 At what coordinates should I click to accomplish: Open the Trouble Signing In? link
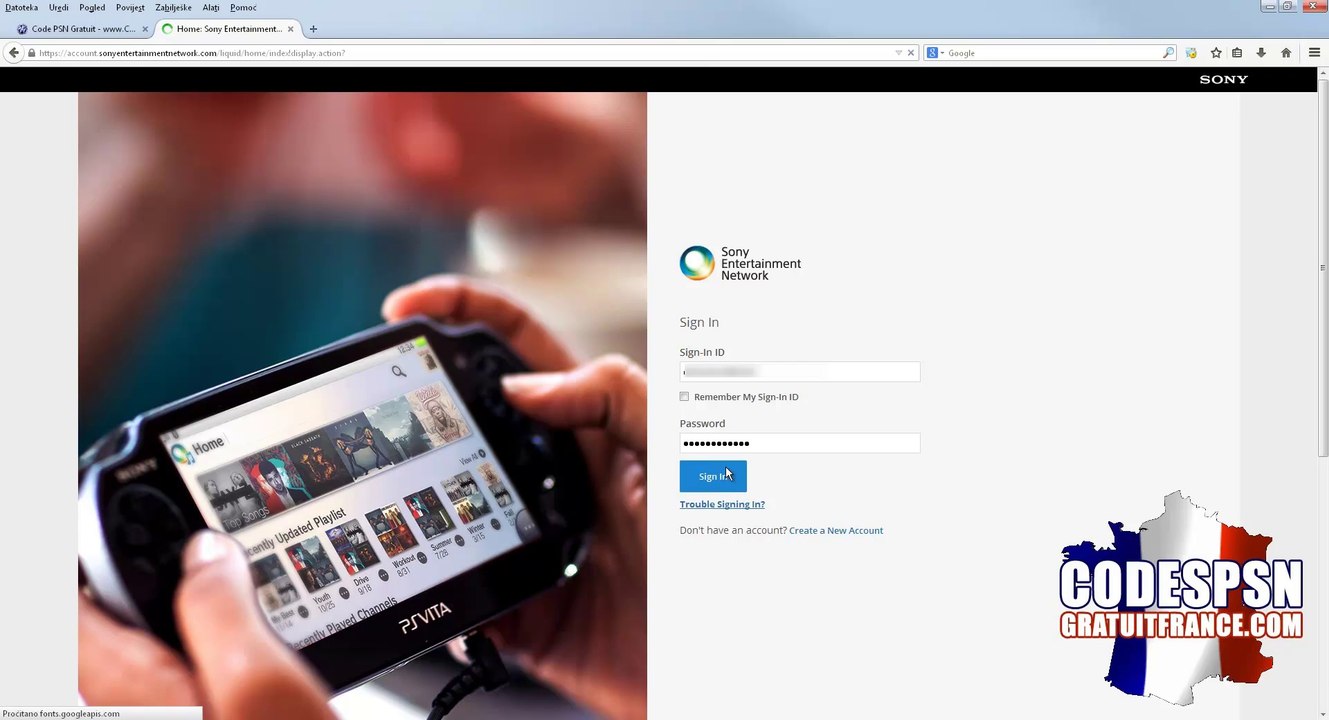pos(722,504)
